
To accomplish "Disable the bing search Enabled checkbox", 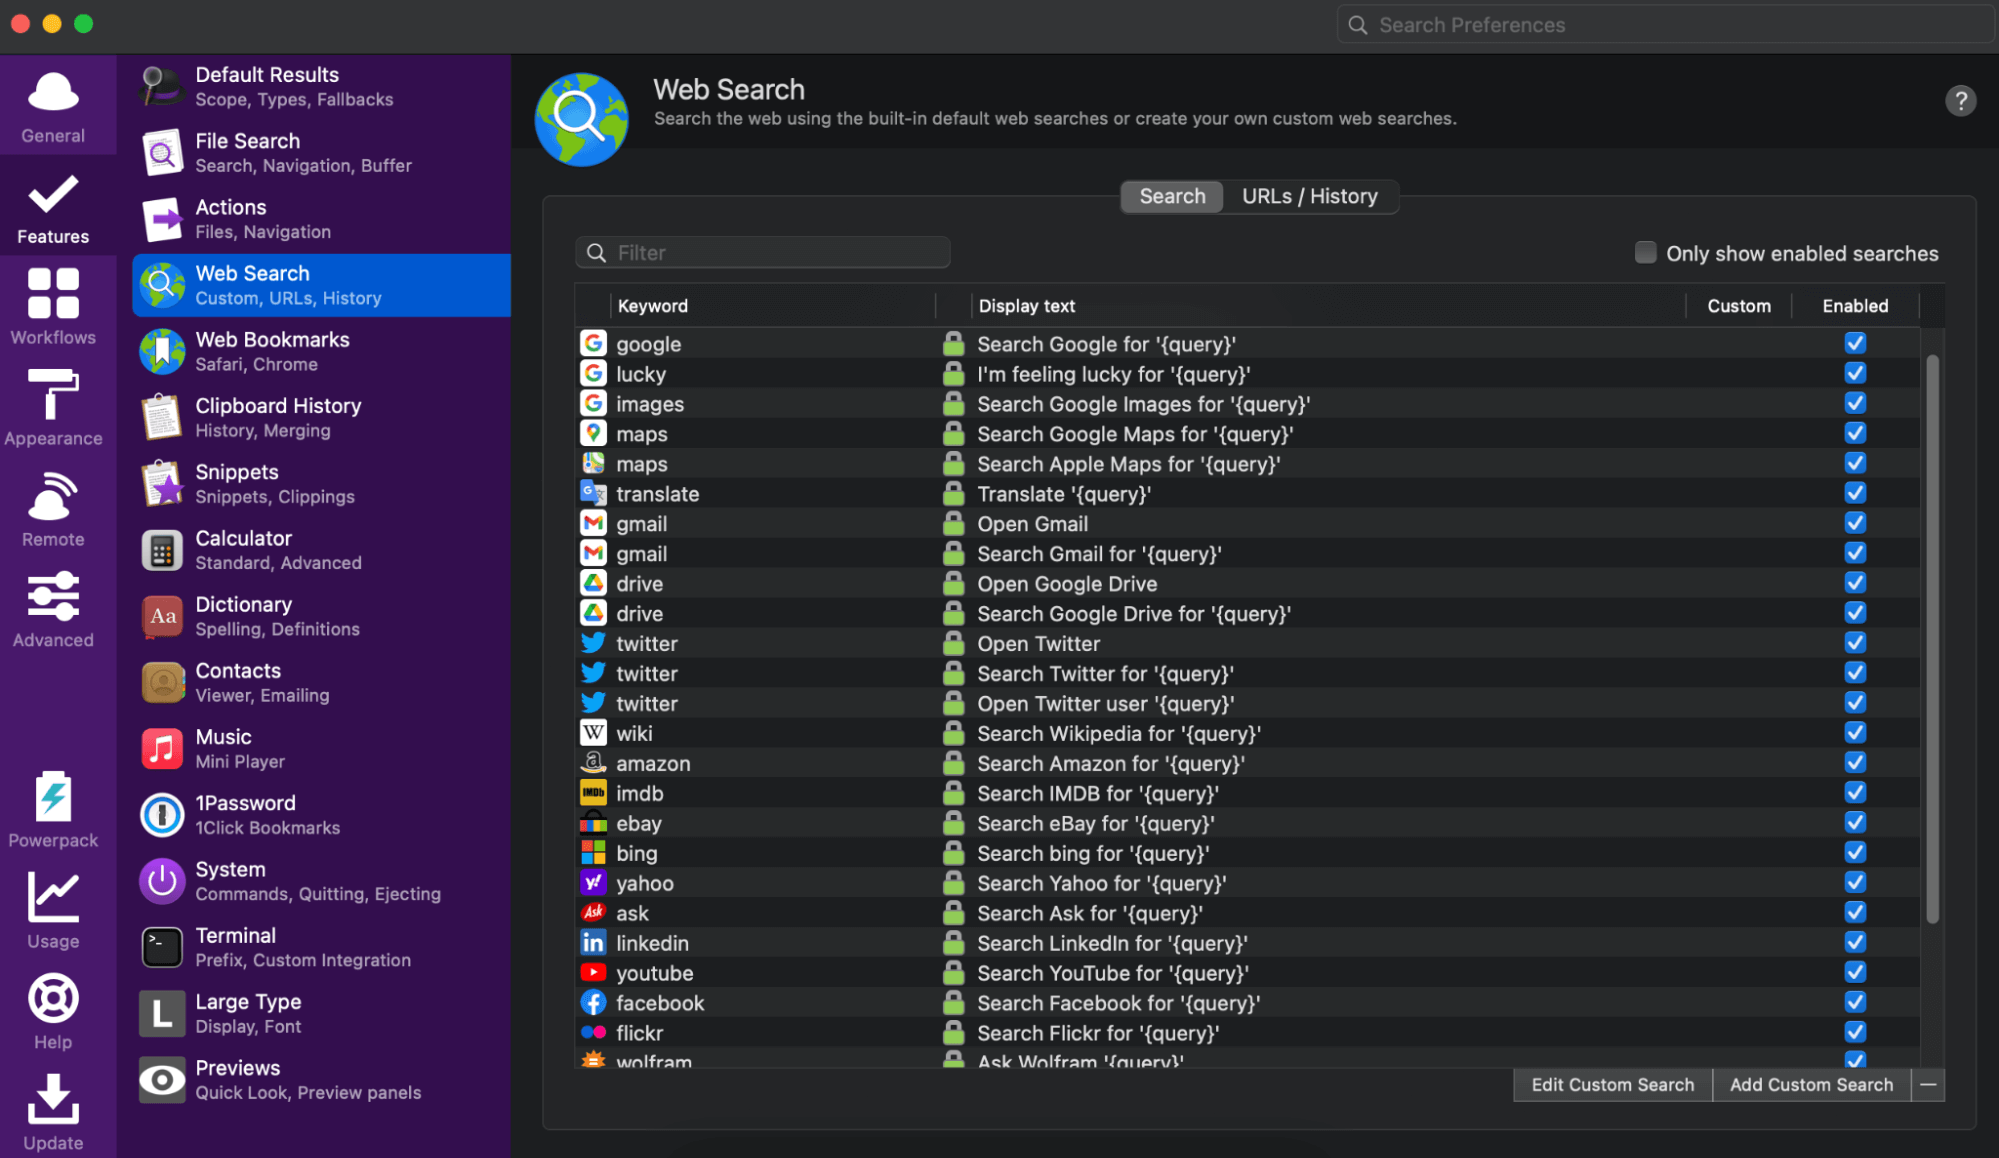I will [1855, 853].
